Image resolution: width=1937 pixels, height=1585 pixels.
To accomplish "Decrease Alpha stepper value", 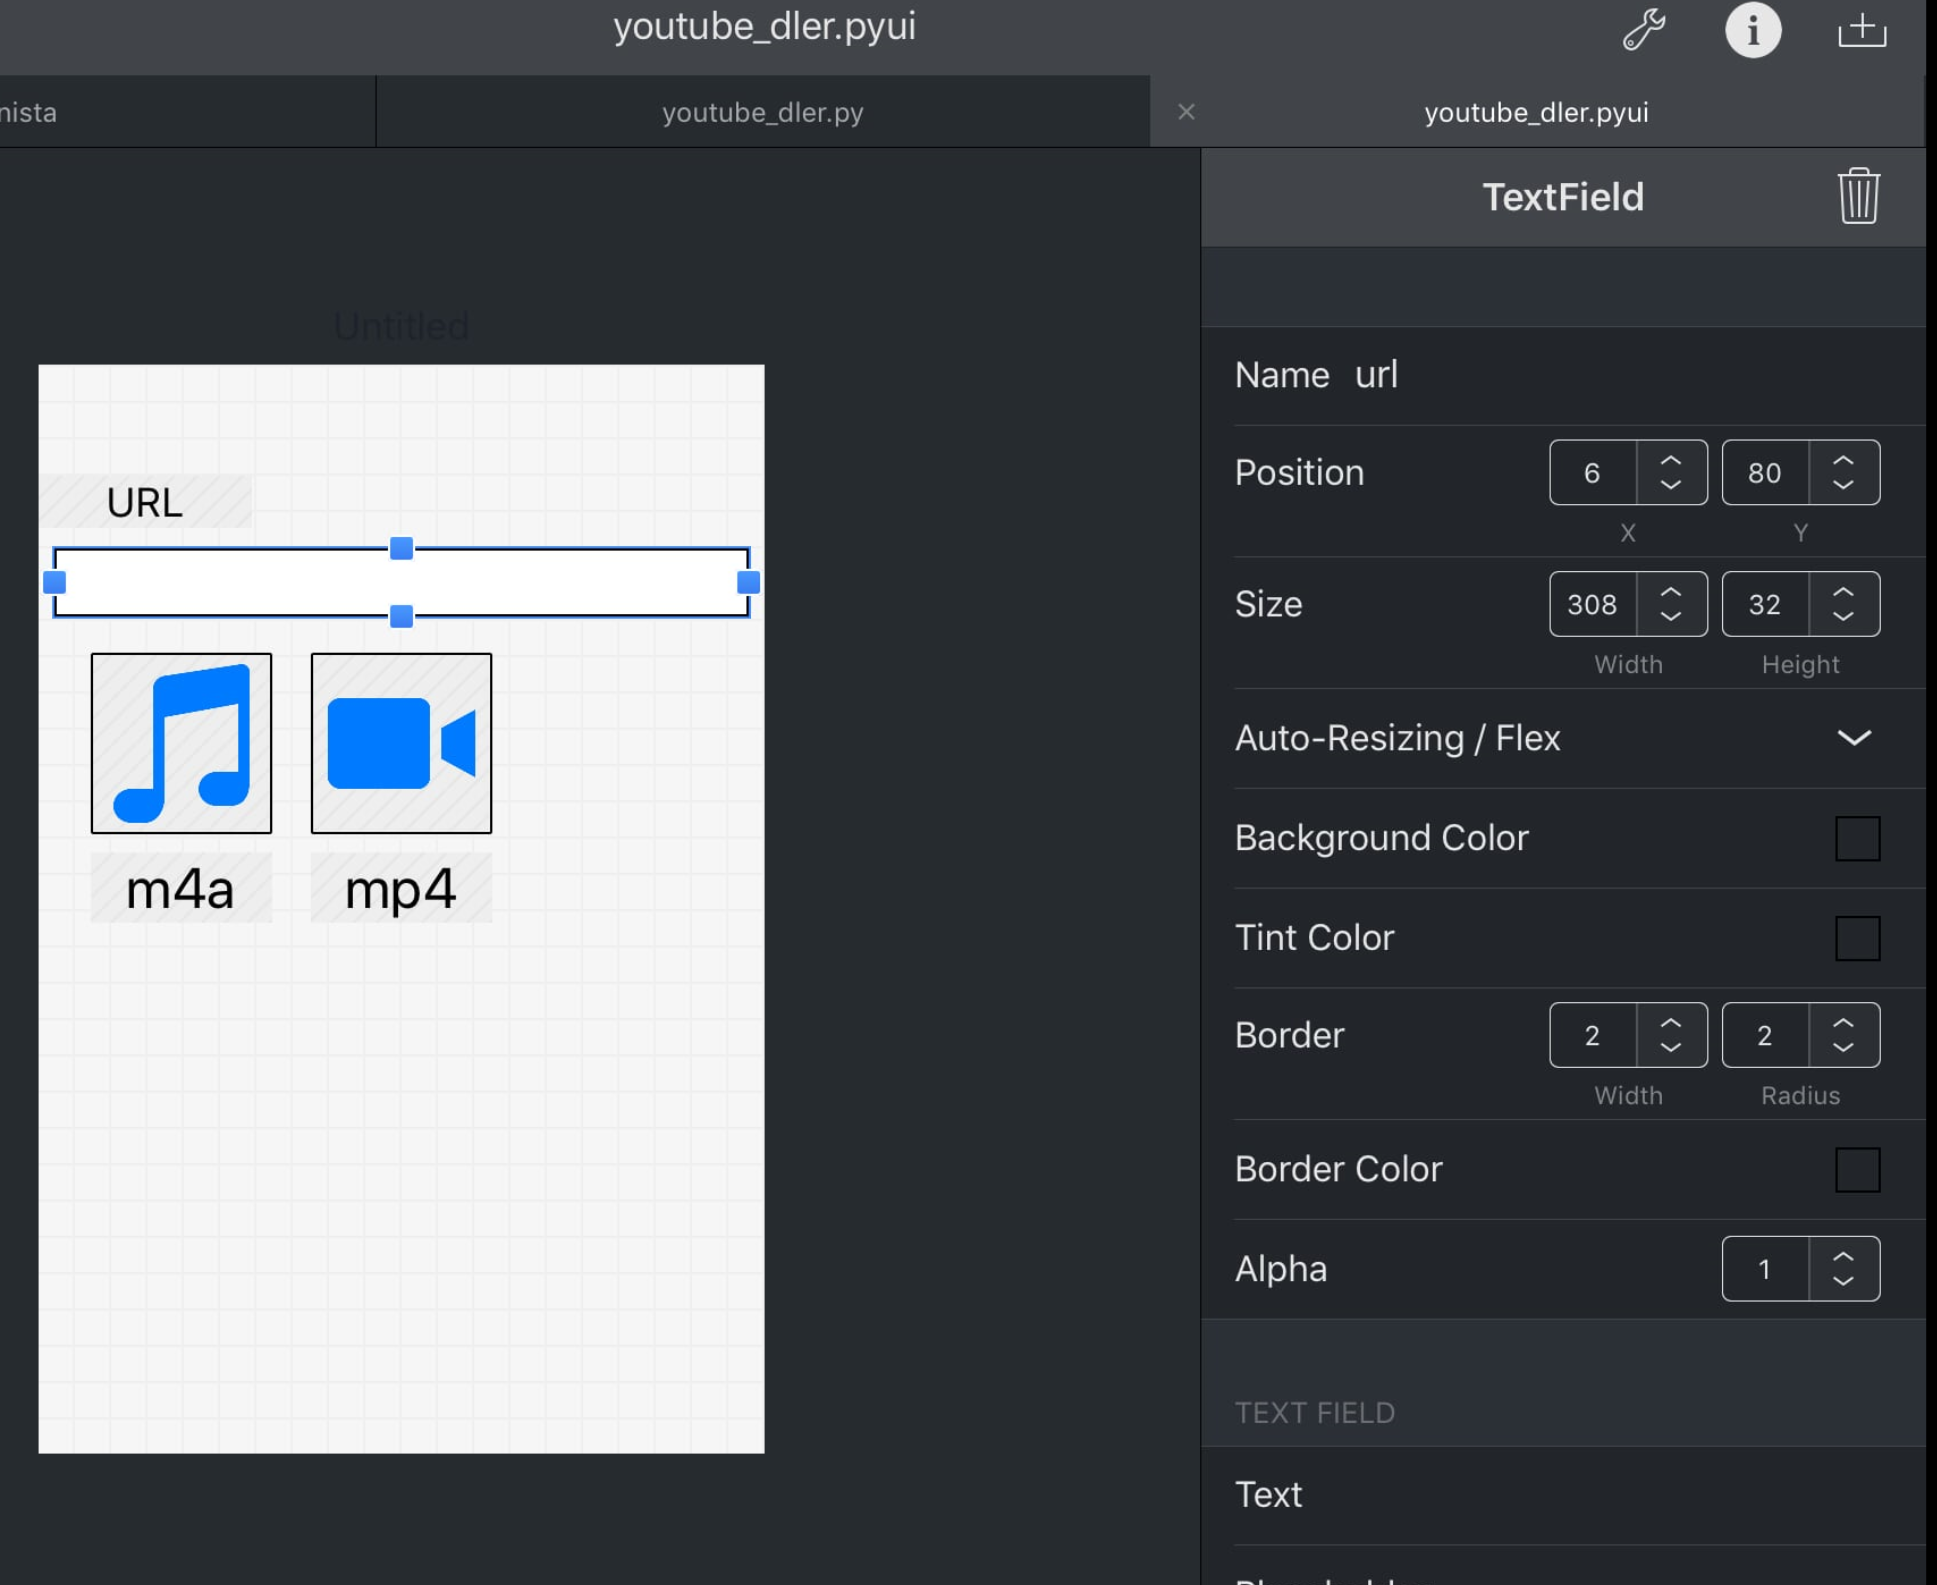I will [x=1843, y=1281].
